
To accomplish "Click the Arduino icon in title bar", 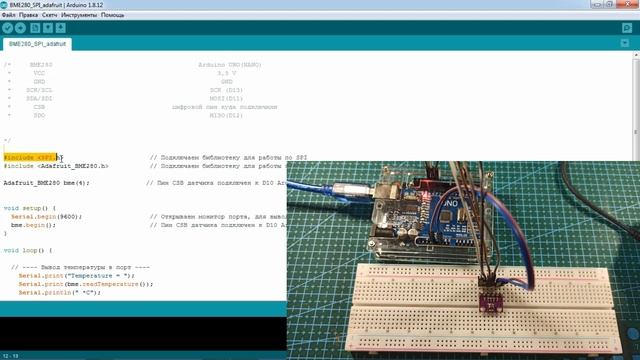I will pyautogui.click(x=4, y=5).
